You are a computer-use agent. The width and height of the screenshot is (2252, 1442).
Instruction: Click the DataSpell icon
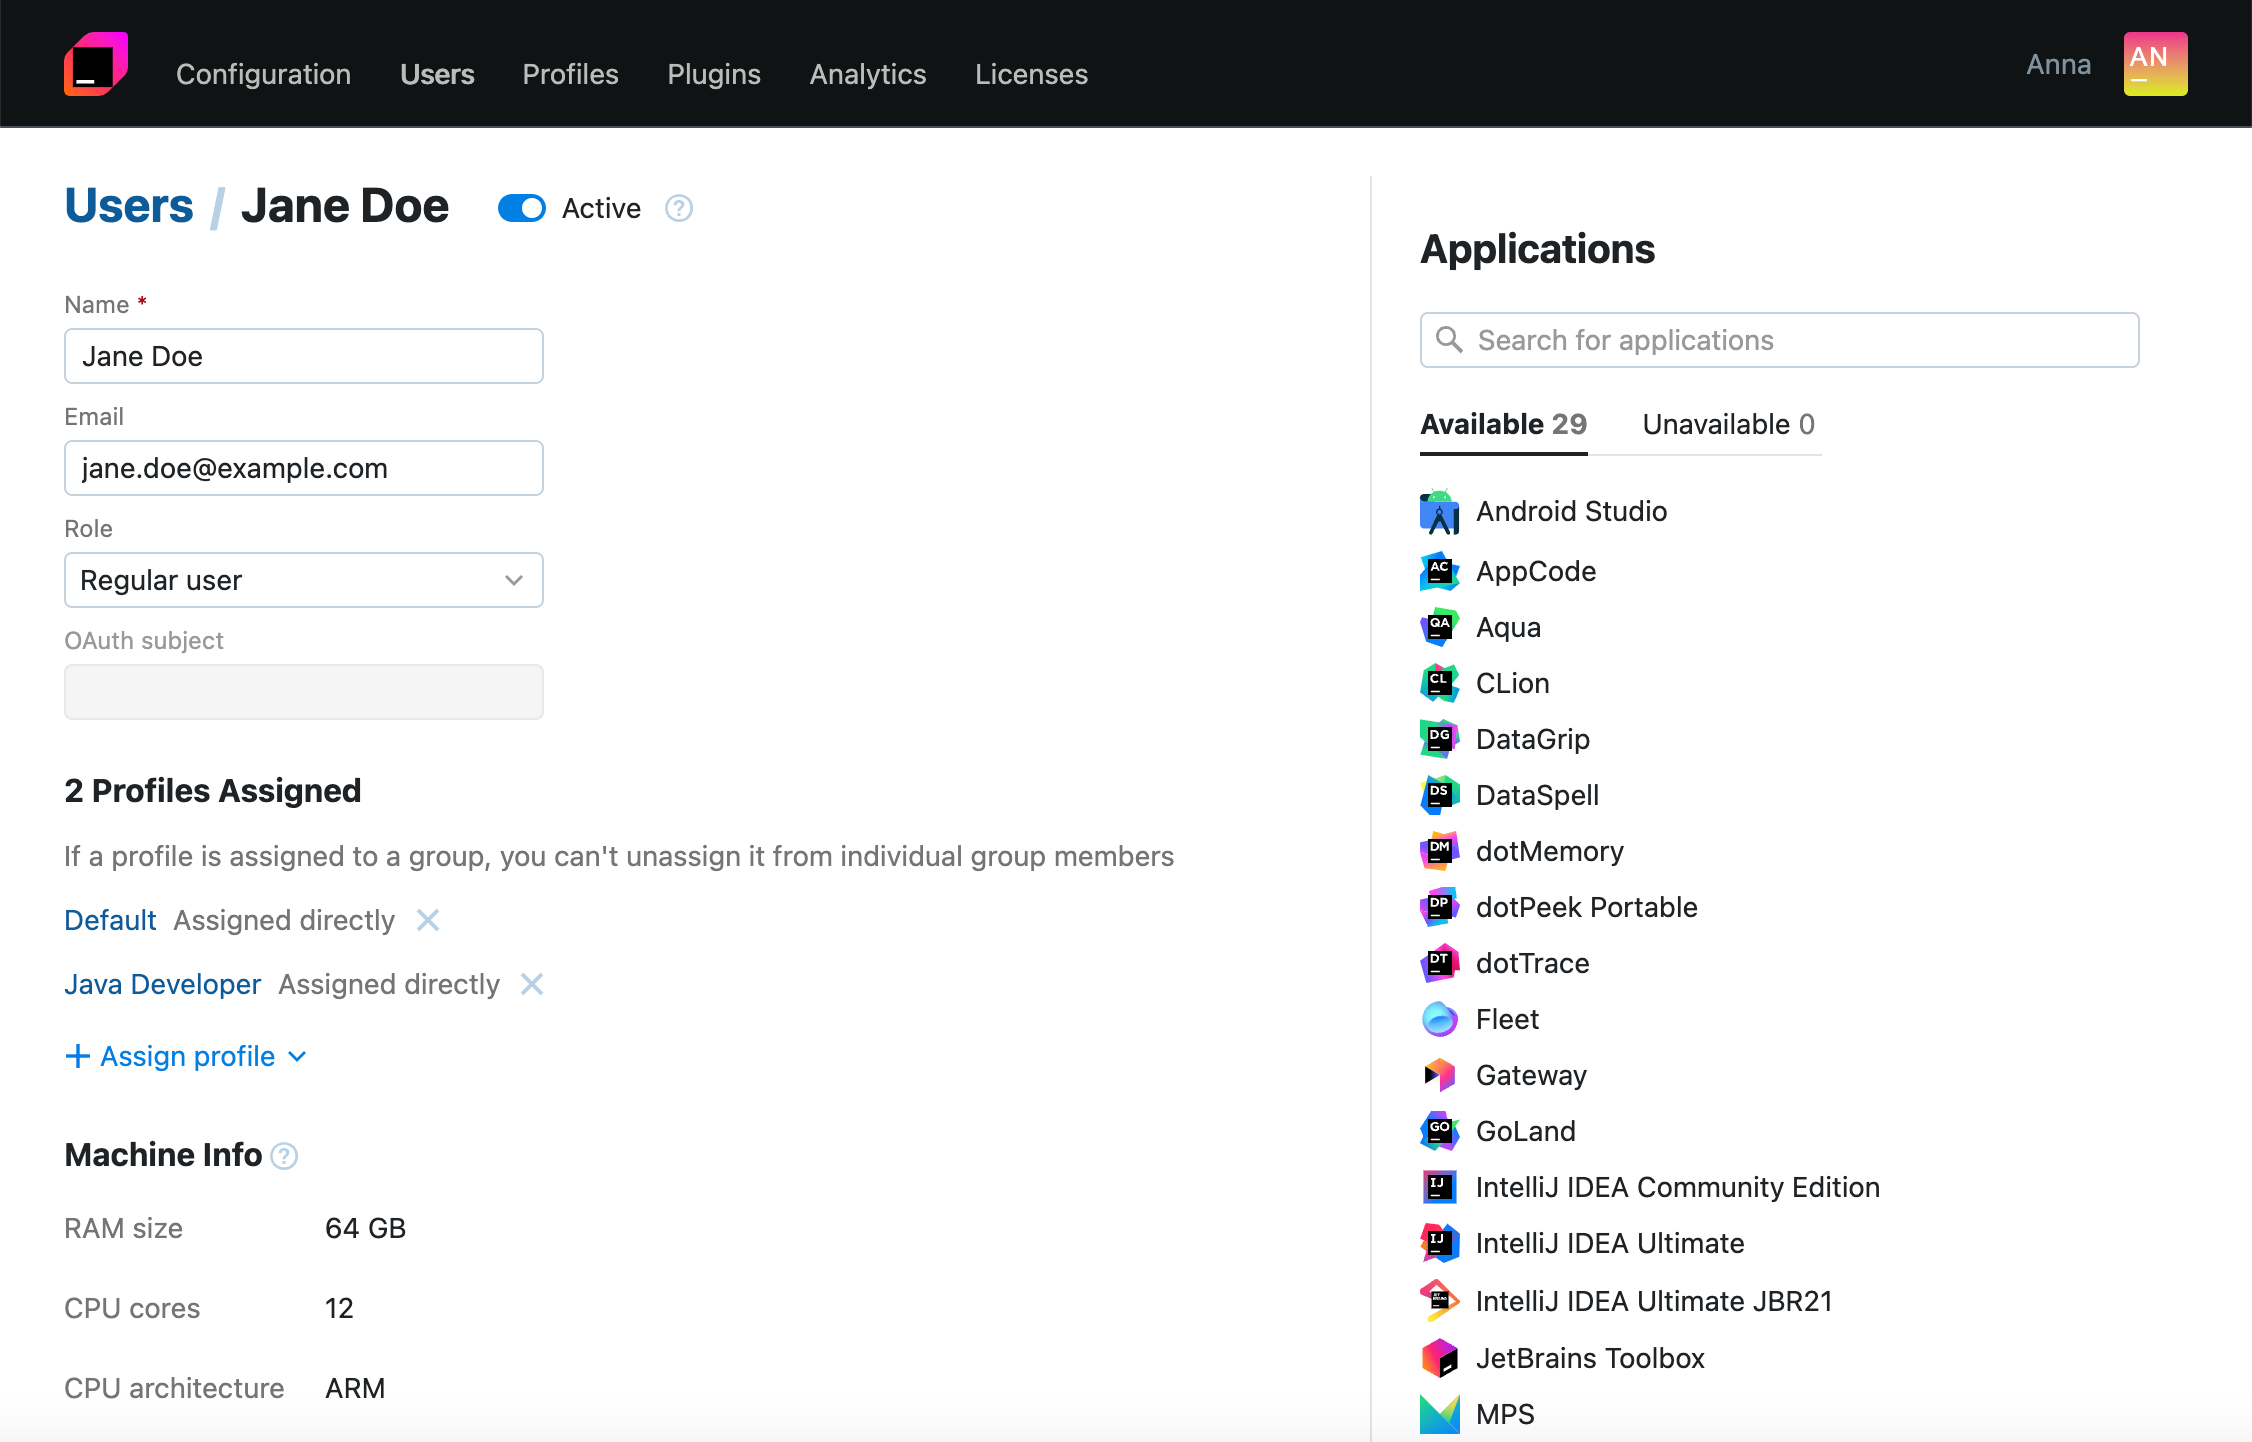pos(1440,795)
